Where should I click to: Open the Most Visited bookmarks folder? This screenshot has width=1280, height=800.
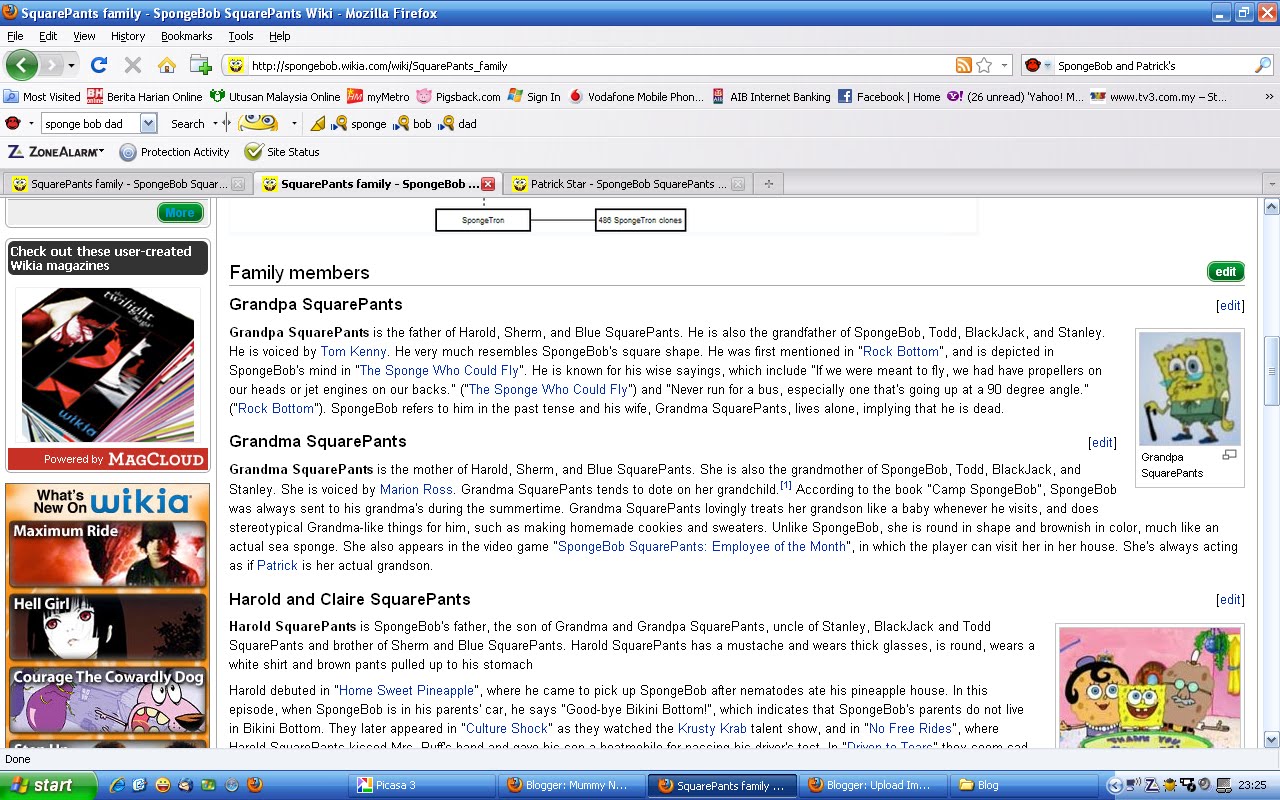point(42,97)
